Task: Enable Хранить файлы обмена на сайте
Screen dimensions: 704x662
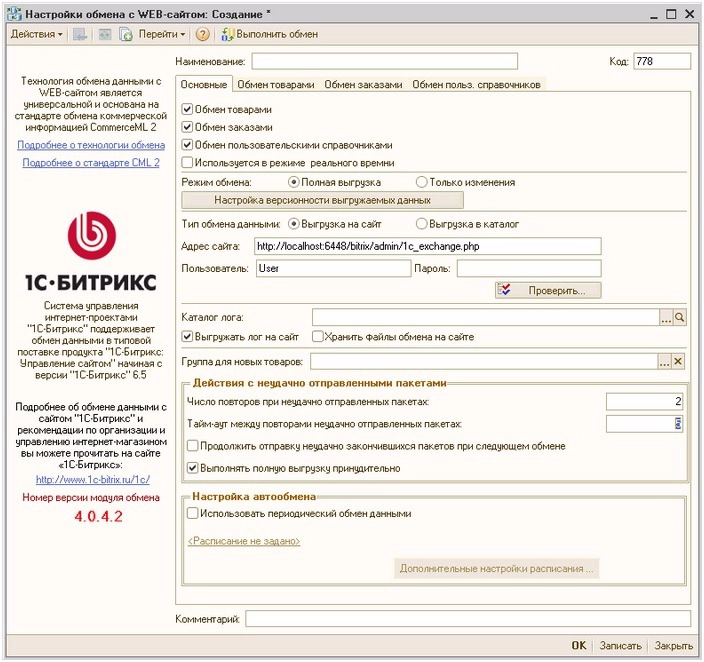Action: coord(317,336)
